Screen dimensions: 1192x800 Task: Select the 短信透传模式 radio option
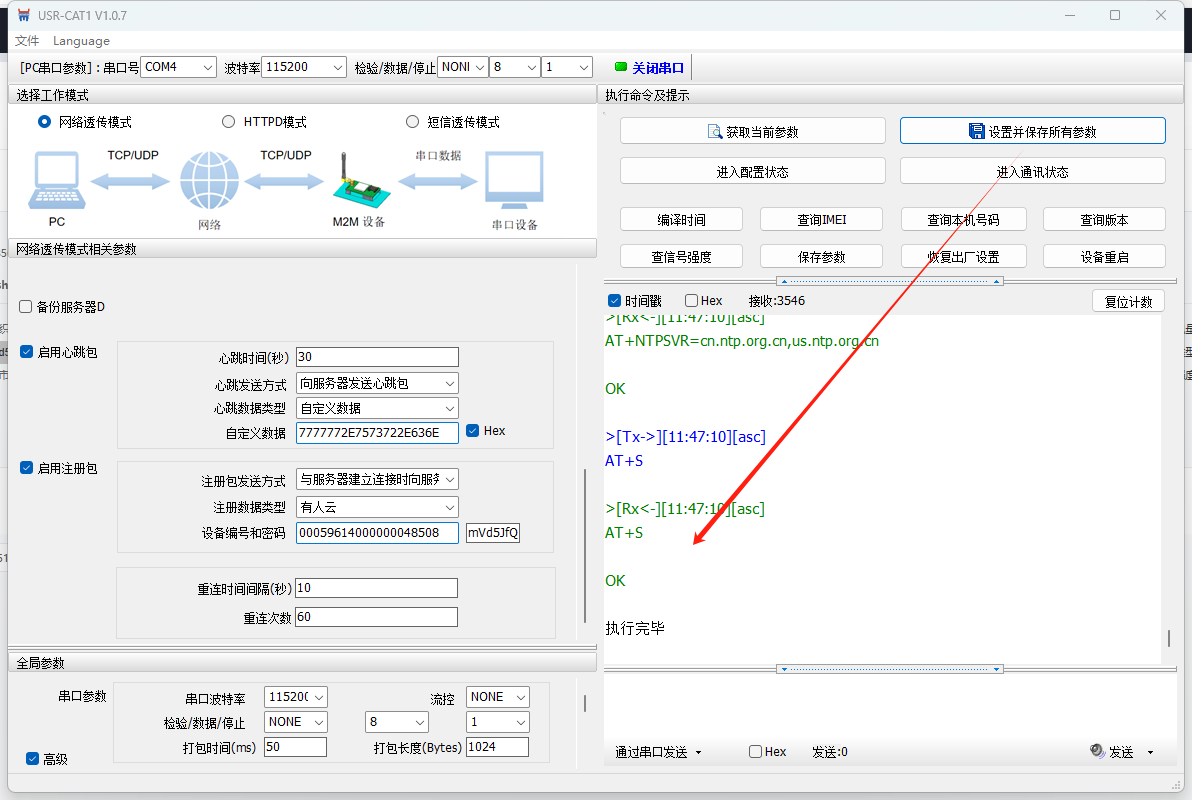pos(412,122)
